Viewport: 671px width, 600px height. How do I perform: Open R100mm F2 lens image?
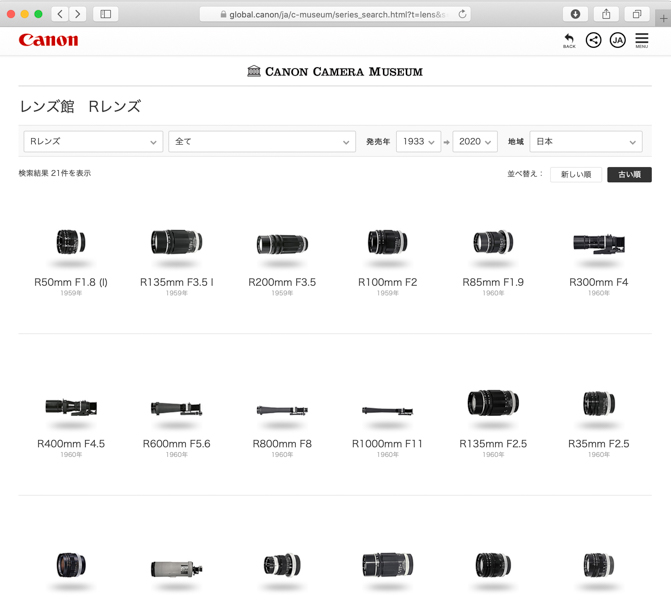(x=387, y=242)
